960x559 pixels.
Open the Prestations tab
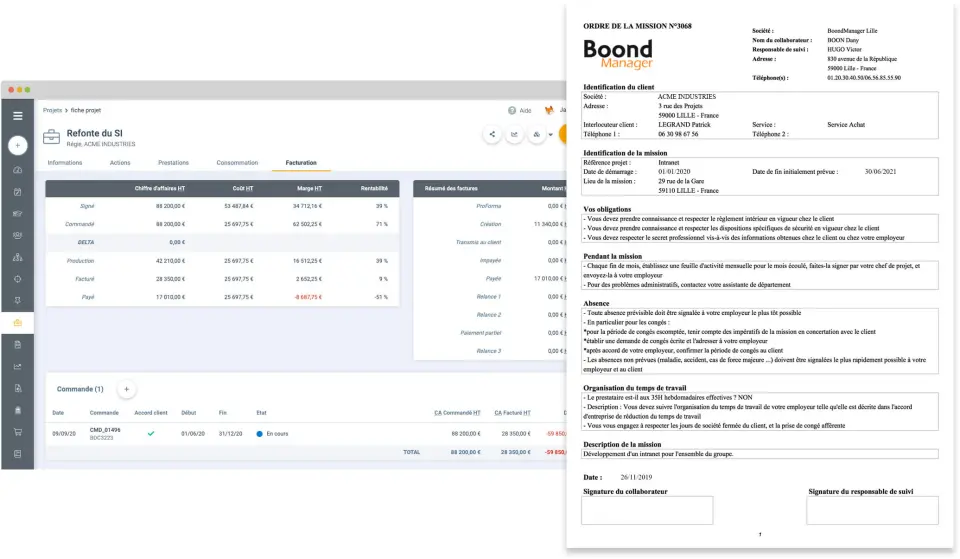click(173, 162)
